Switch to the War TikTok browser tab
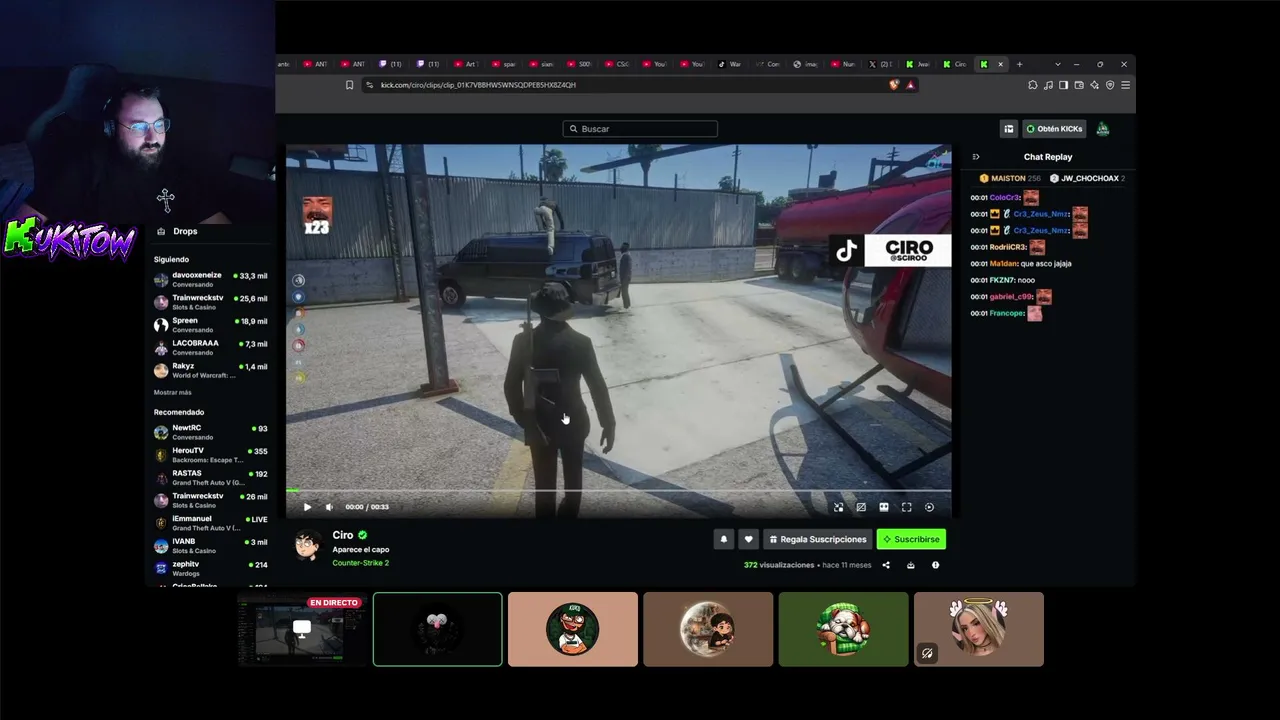Image resolution: width=1280 pixels, height=720 pixels. [x=730, y=64]
